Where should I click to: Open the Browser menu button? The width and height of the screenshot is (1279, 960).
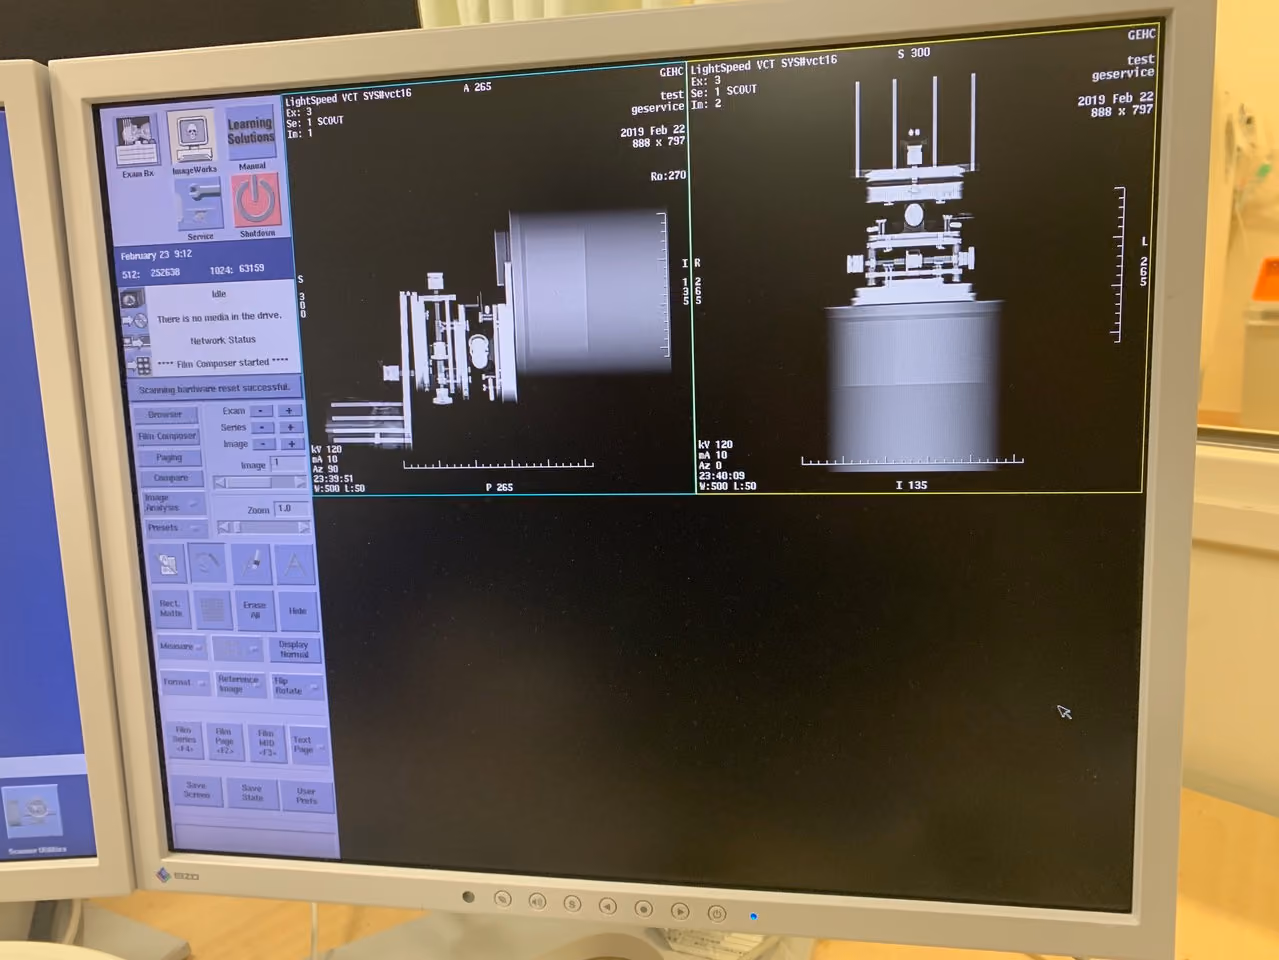[165, 414]
